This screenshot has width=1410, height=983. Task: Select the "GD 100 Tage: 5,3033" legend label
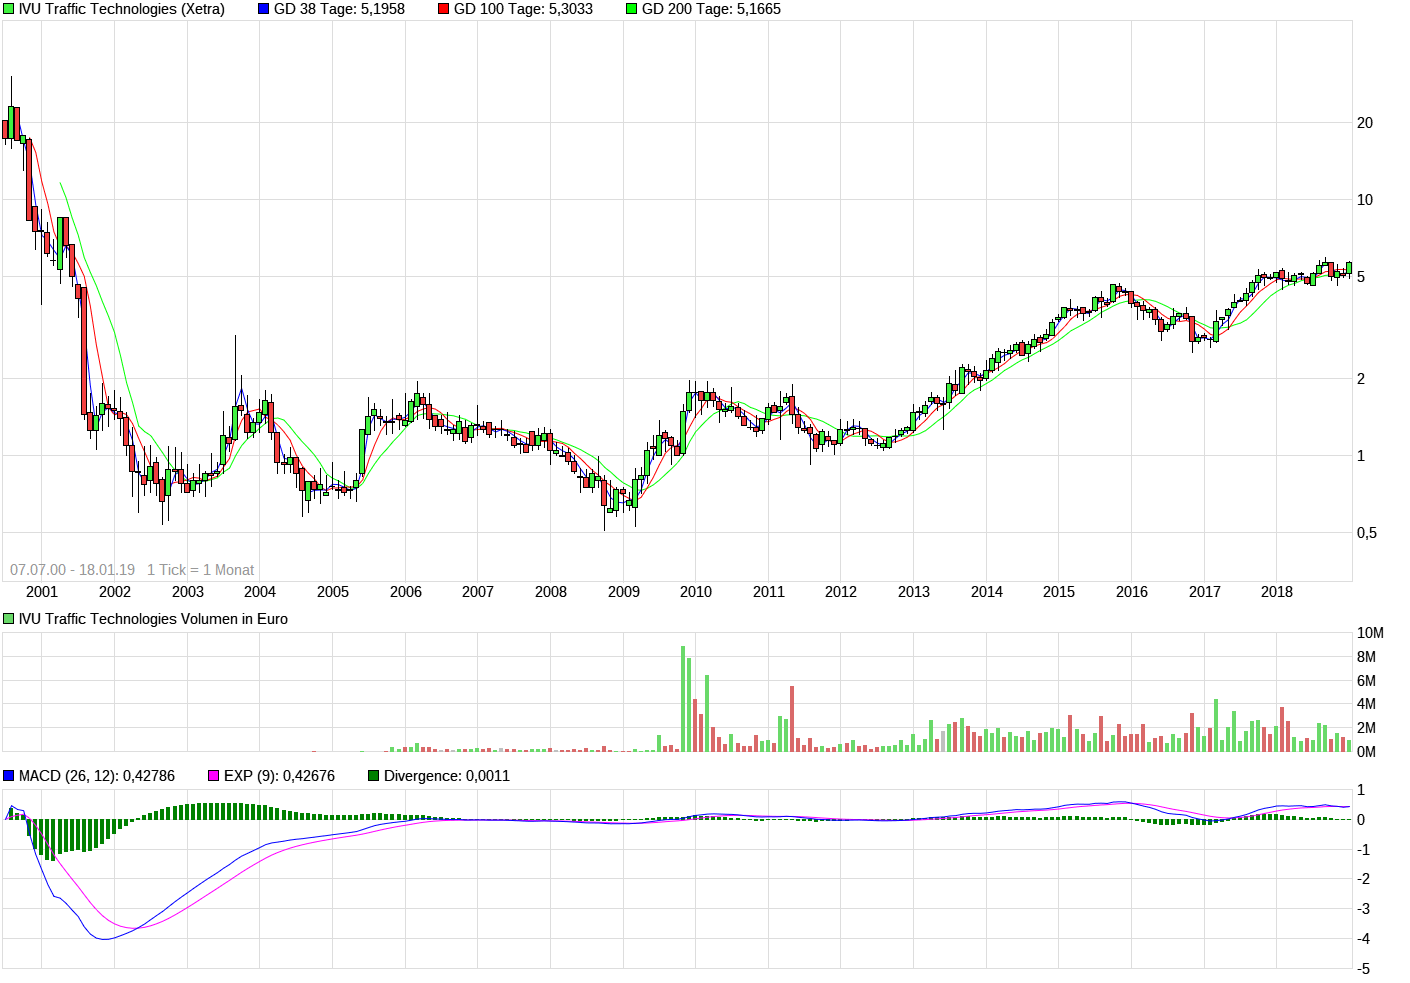pyautogui.click(x=523, y=9)
